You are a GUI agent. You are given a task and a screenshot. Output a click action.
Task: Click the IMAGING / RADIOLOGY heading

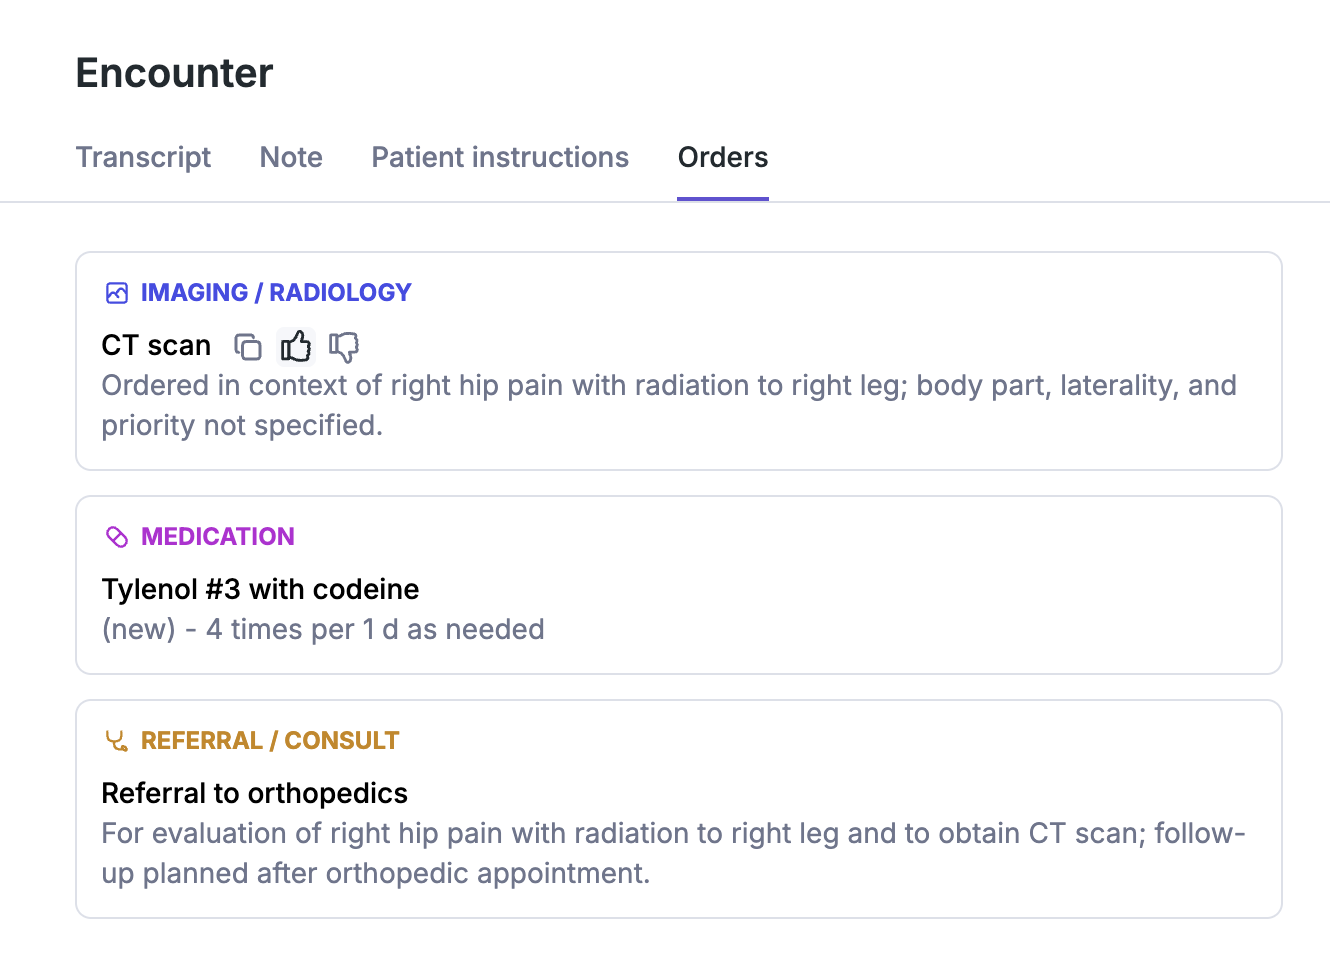click(x=276, y=293)
